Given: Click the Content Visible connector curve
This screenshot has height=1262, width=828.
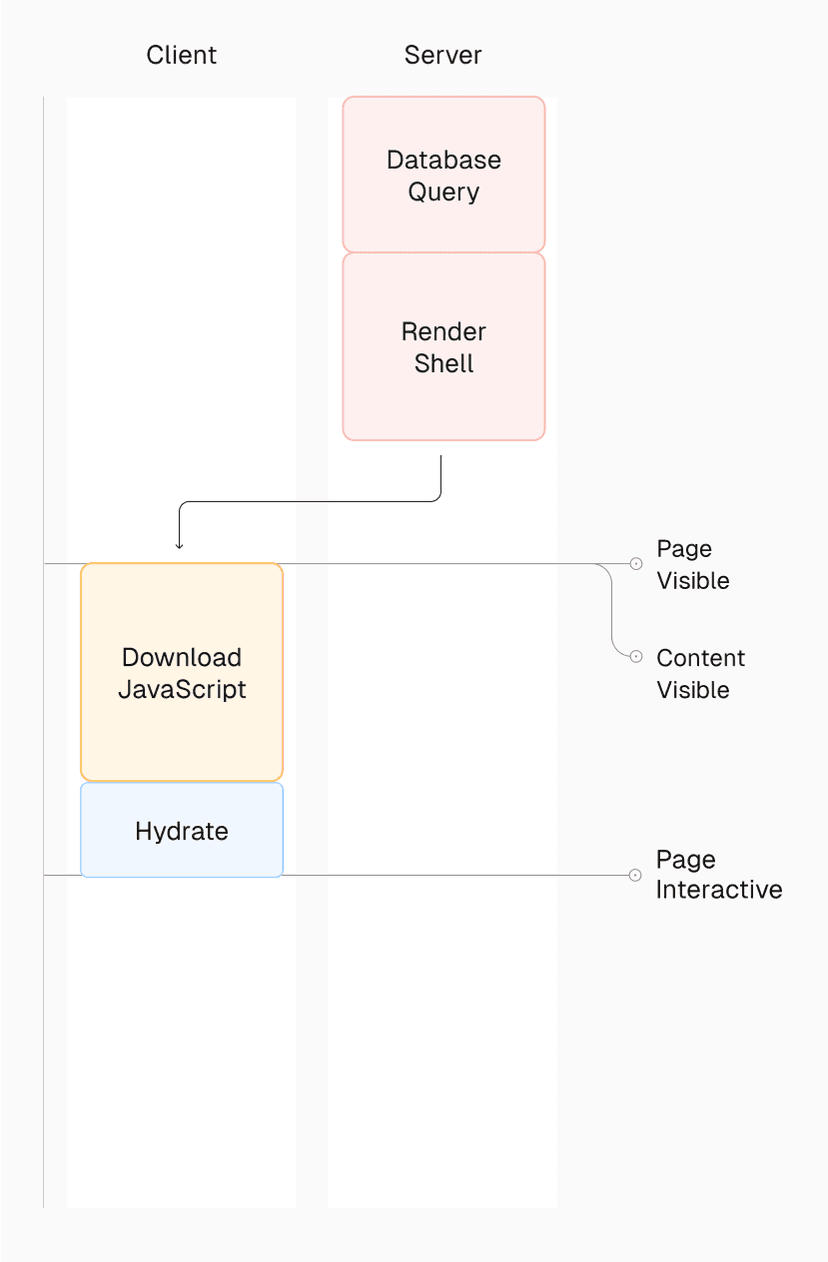Looking at the screenshot, I should click(x=613, y=610).
